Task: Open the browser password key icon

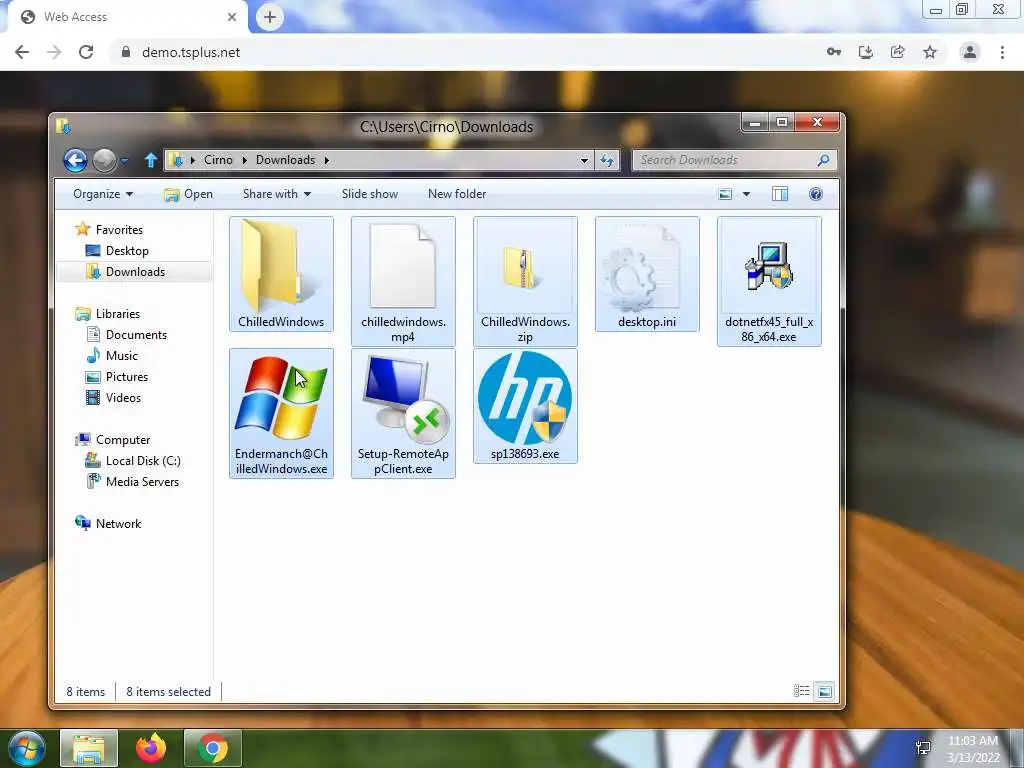Action: [833, 52]
